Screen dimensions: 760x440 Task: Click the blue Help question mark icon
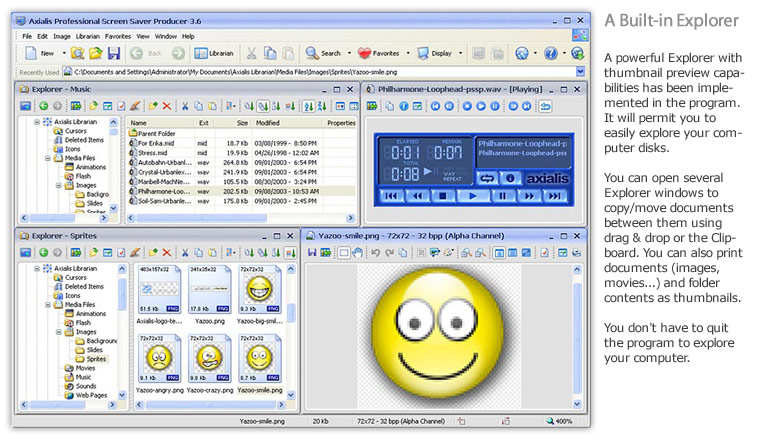click(551, 53)
